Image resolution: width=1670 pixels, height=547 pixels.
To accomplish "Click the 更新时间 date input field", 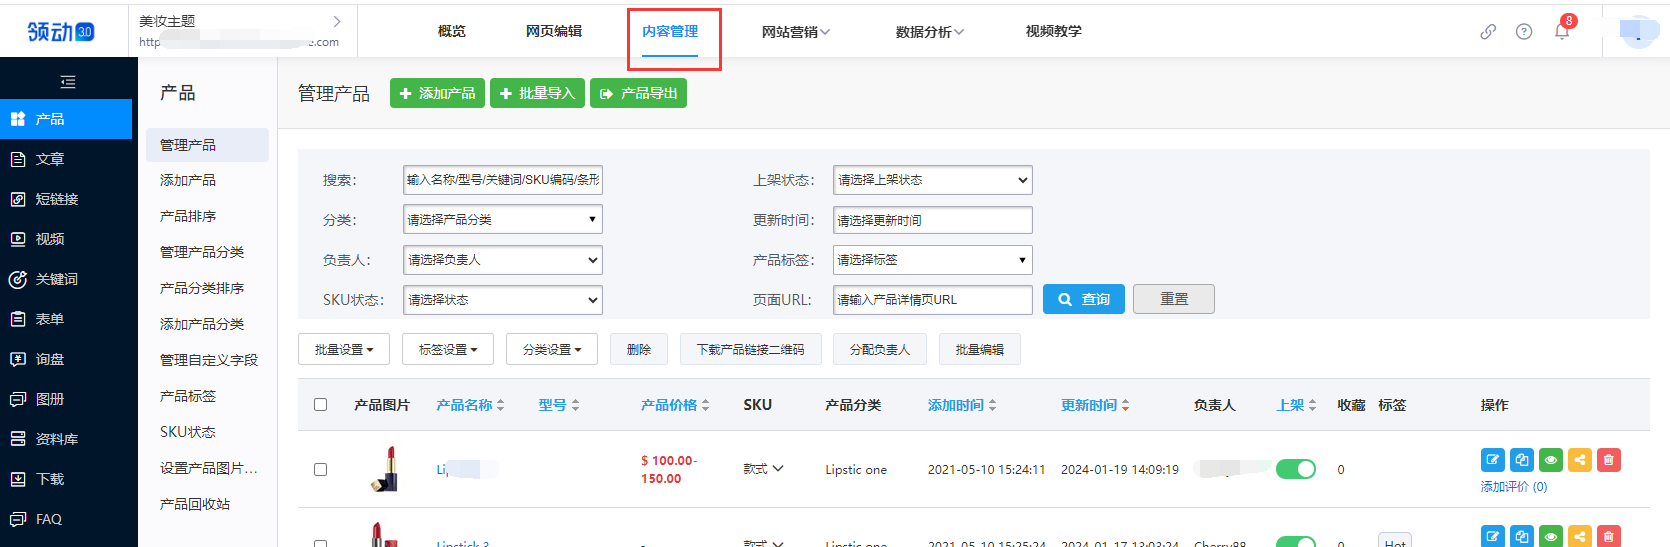I will 933,220.
